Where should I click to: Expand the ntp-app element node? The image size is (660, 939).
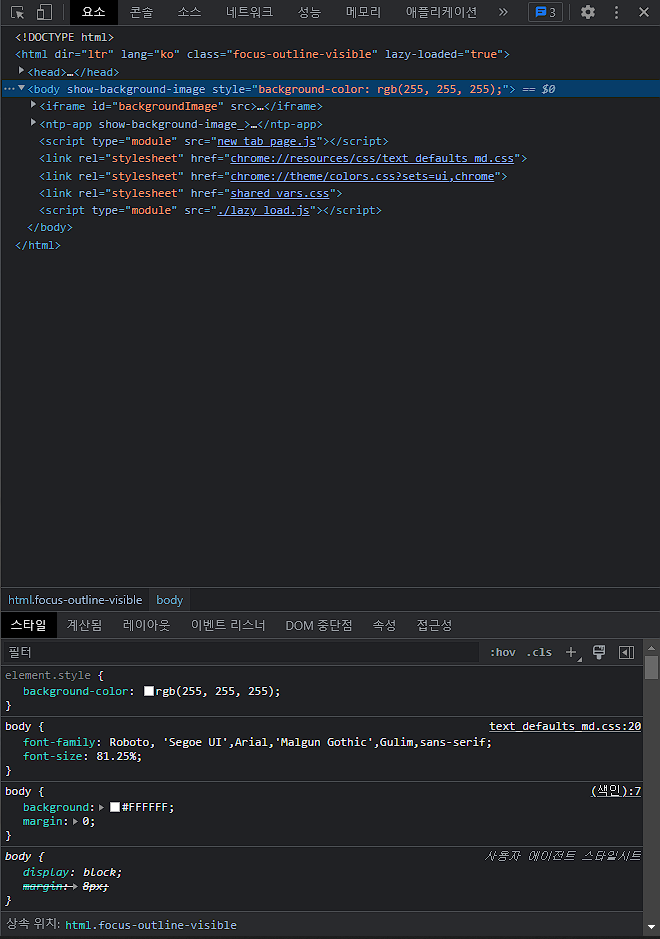pyautogui.click(x=34, y=123)
